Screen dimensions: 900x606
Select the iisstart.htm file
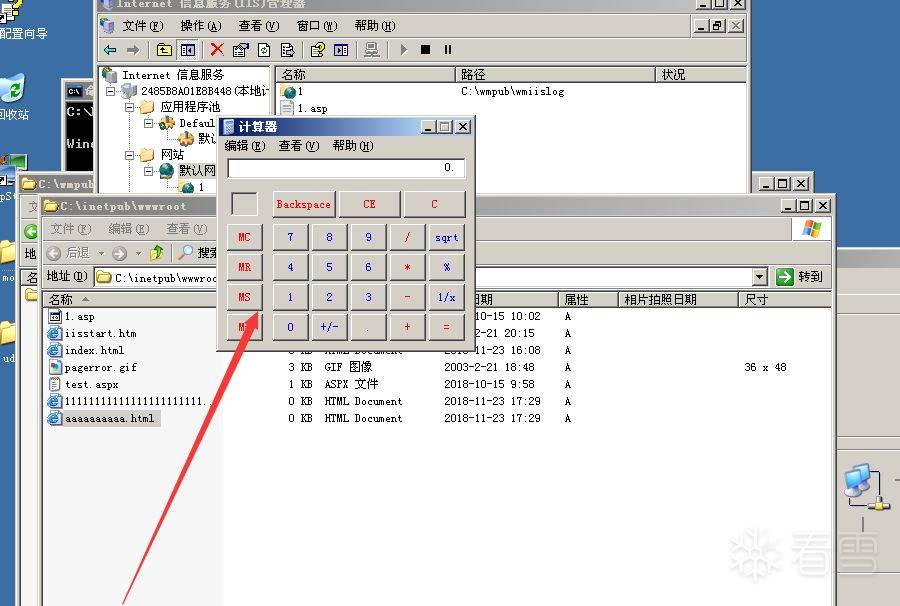point(100,333)
